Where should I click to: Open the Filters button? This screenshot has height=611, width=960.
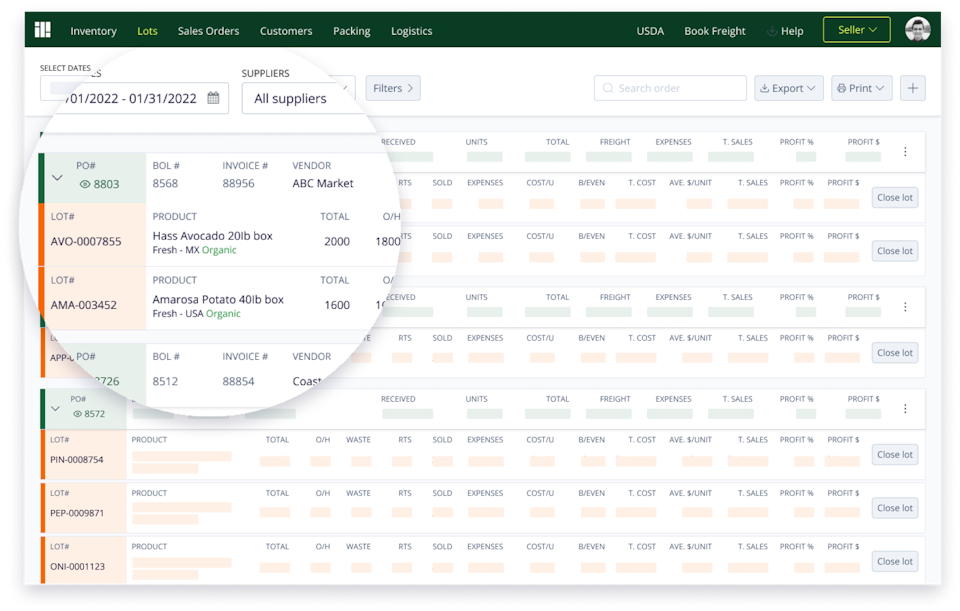[x=392, y=88]
